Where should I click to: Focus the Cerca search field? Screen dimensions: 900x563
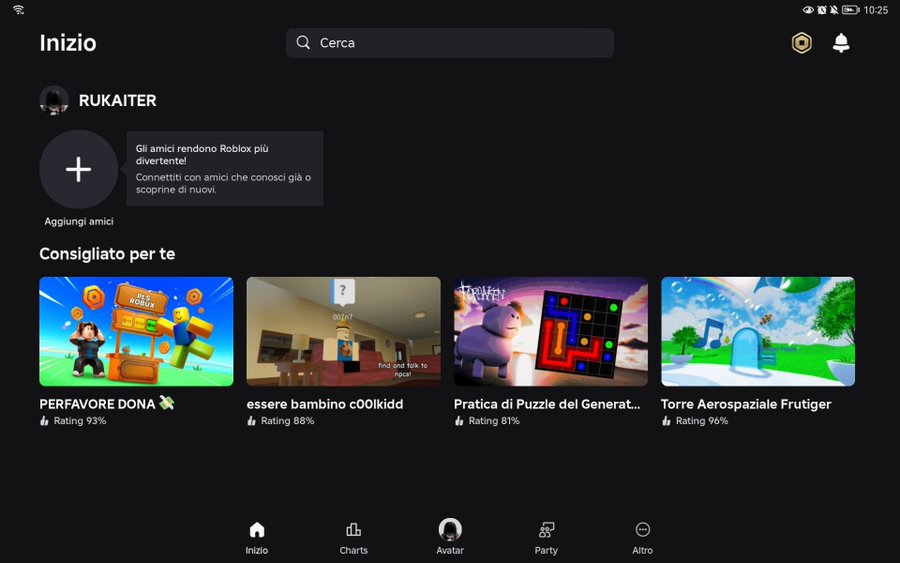449,43
